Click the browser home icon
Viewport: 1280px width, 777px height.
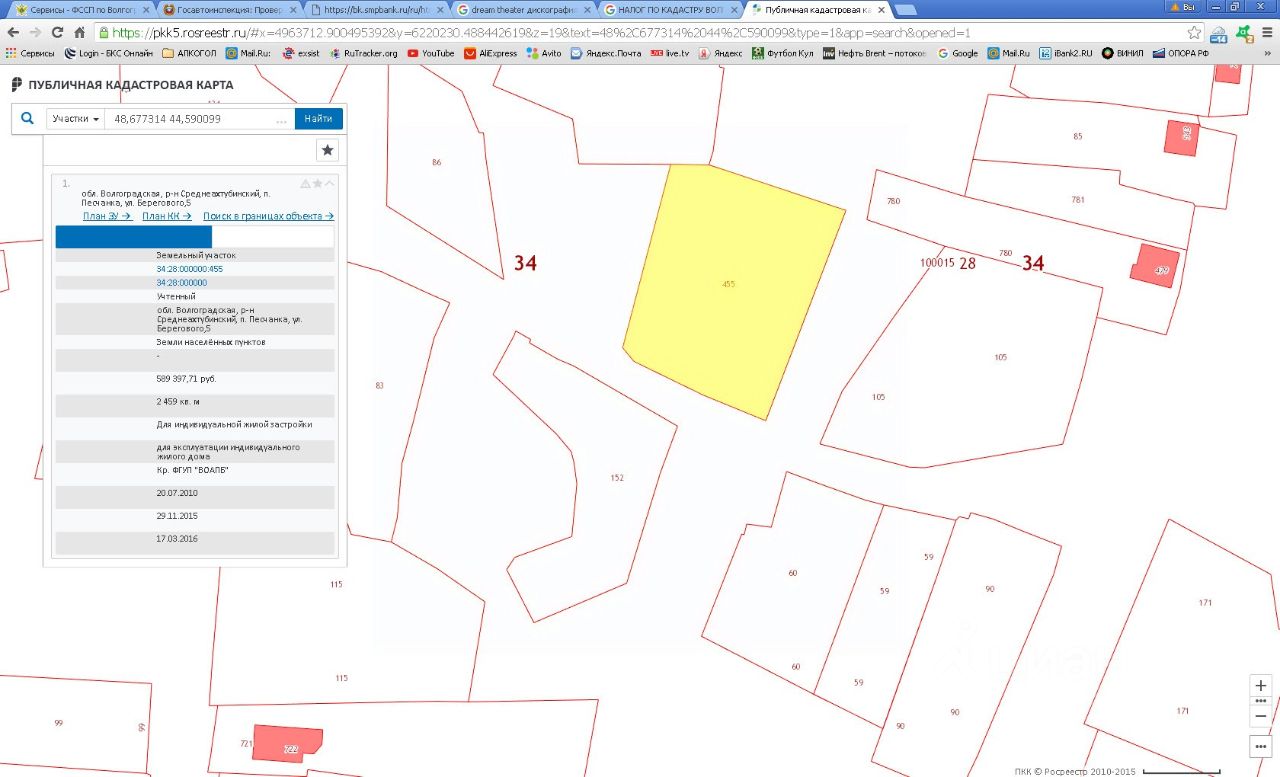79,32
